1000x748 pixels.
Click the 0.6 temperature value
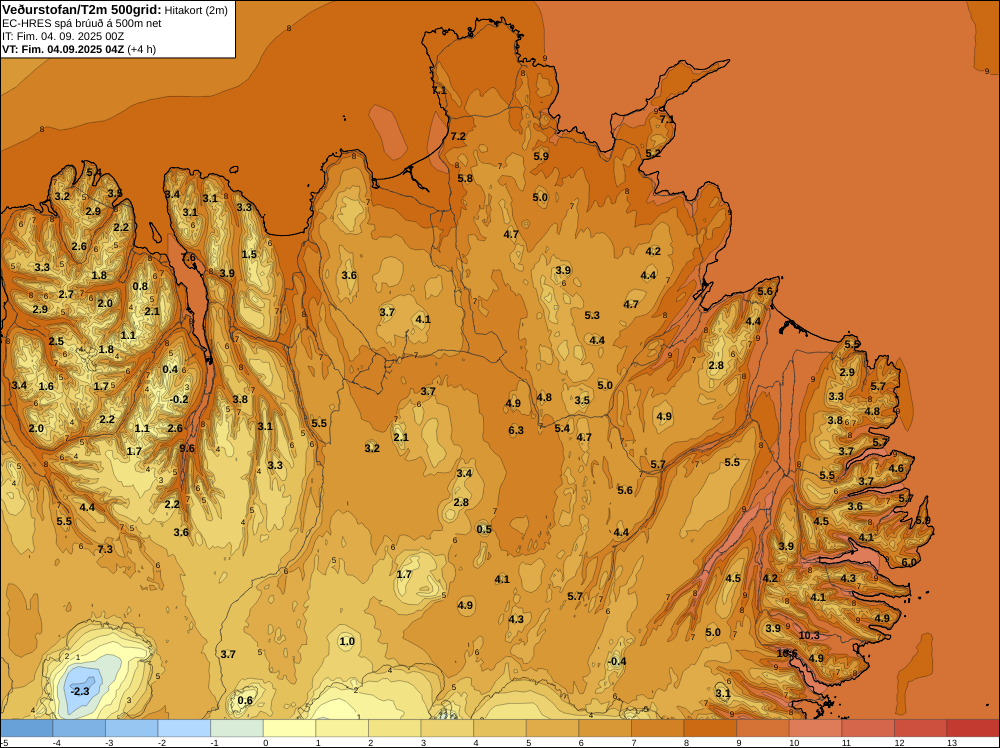tap(245, 701)
